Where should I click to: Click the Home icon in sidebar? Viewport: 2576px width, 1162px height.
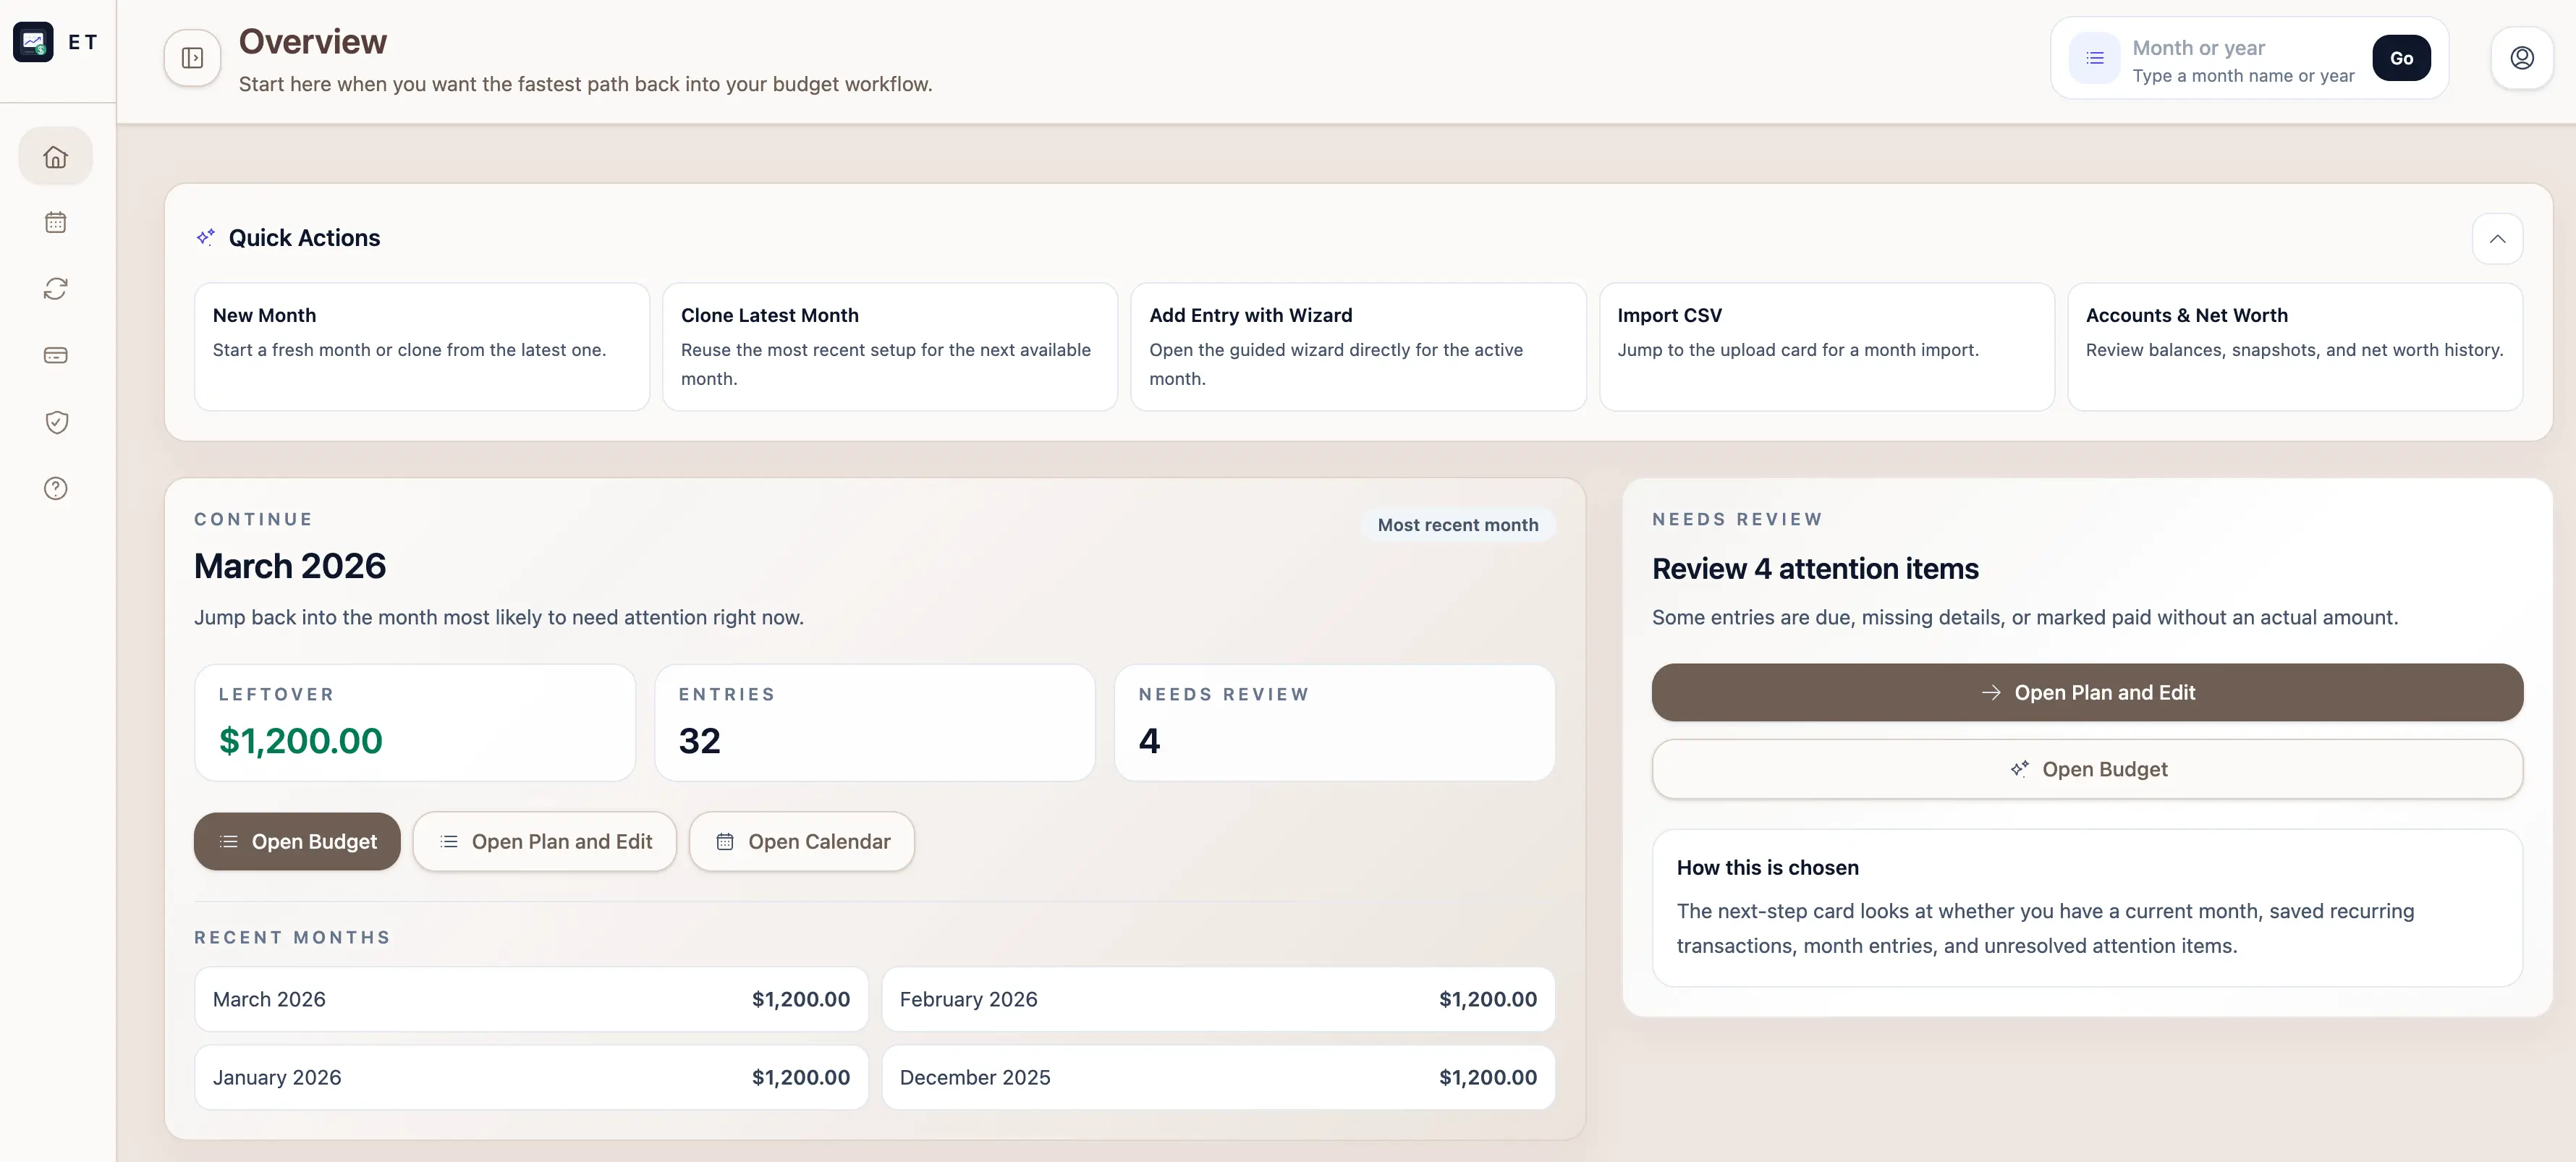coord(56,156)
